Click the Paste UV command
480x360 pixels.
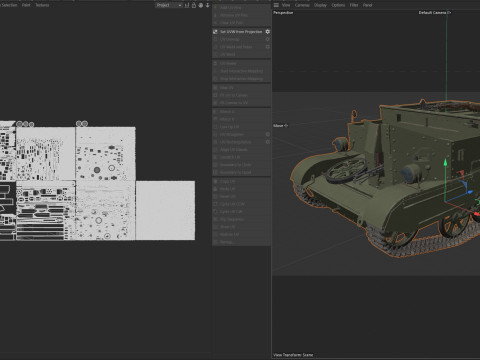coord(241,189)
